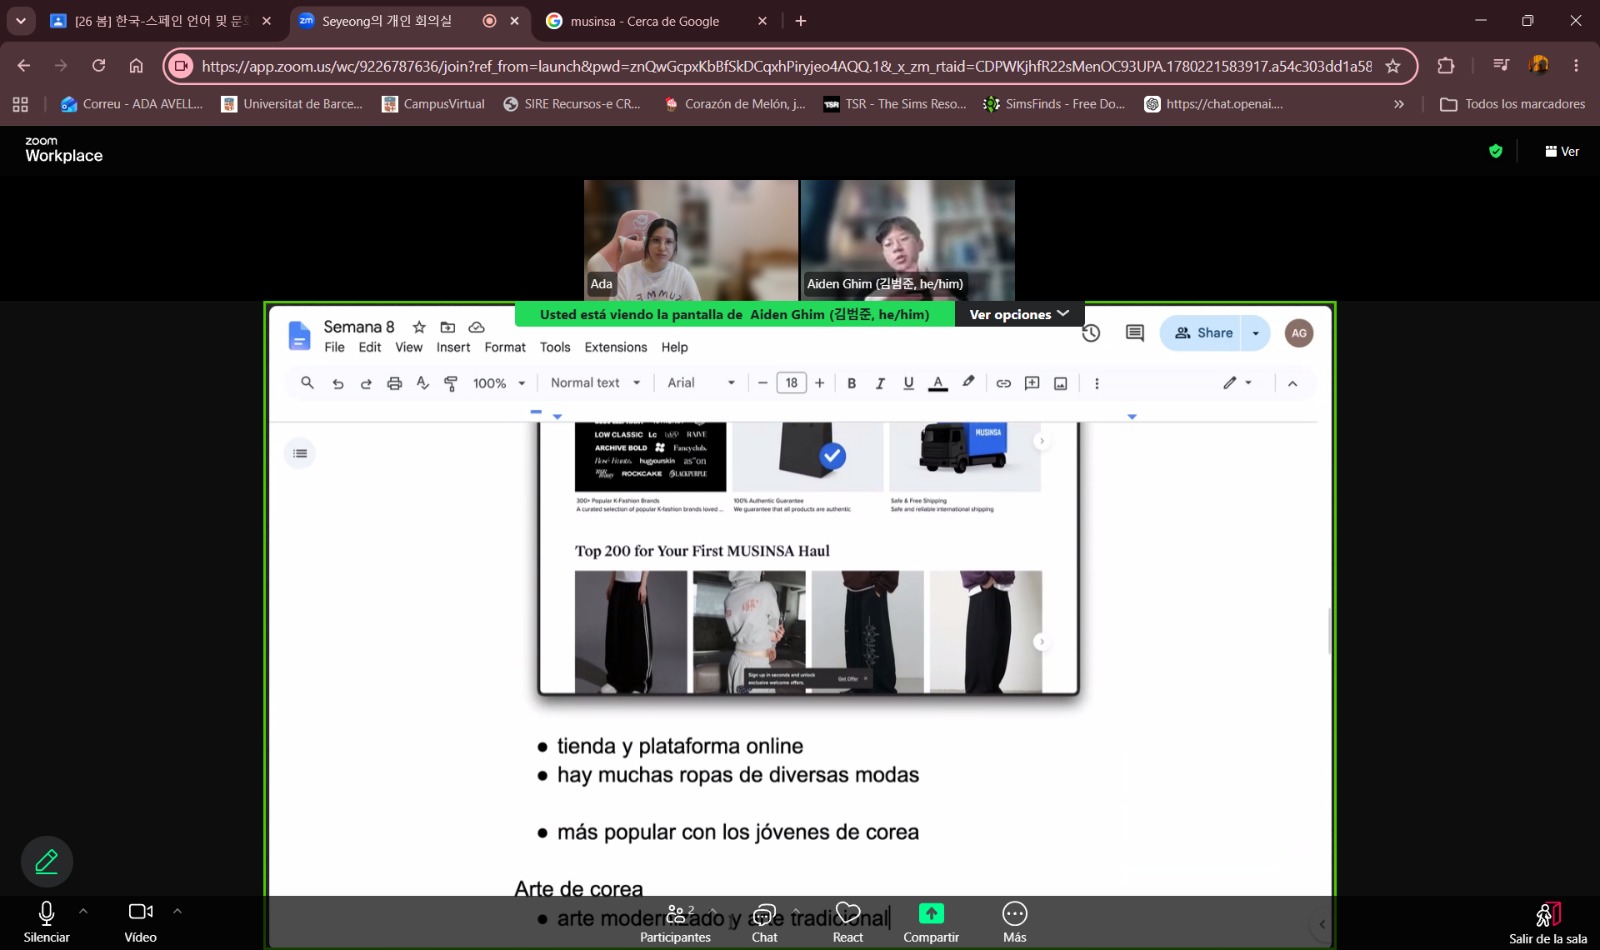
Task: Click Ada's video thumbnail
Action: point(691,240)
